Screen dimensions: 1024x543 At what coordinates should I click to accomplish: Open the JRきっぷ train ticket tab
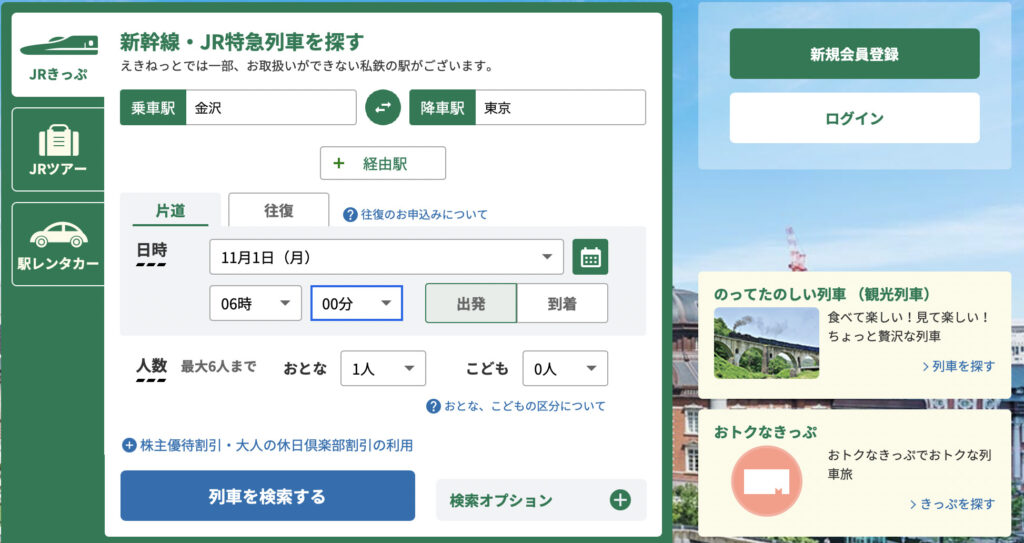[58, 55]
